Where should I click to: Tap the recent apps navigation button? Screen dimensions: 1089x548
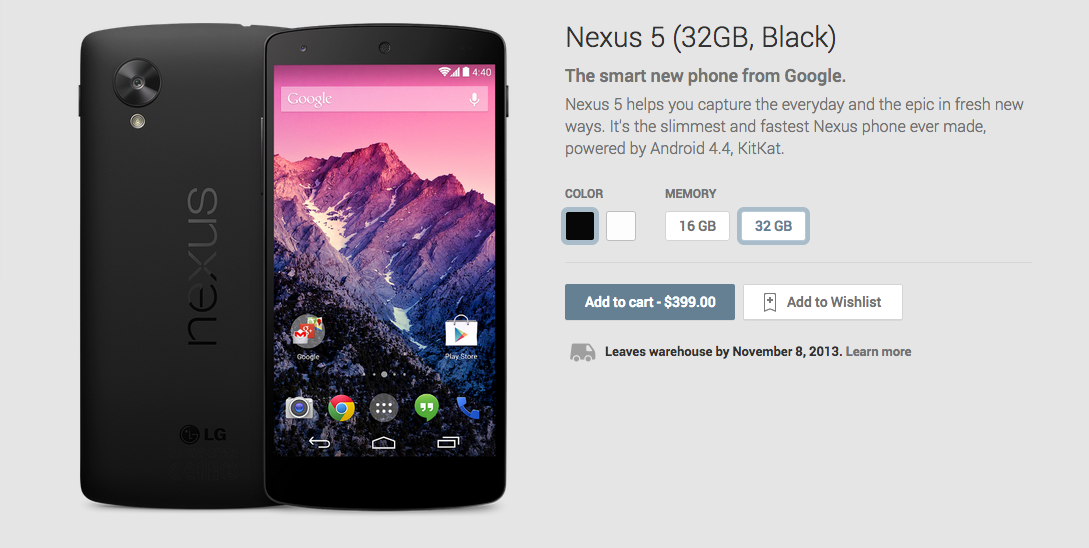[448, 442]
